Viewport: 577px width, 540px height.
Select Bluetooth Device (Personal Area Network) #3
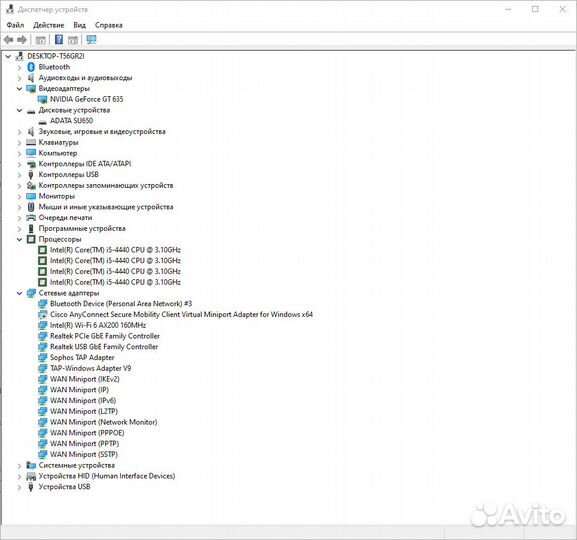point(121,304)
